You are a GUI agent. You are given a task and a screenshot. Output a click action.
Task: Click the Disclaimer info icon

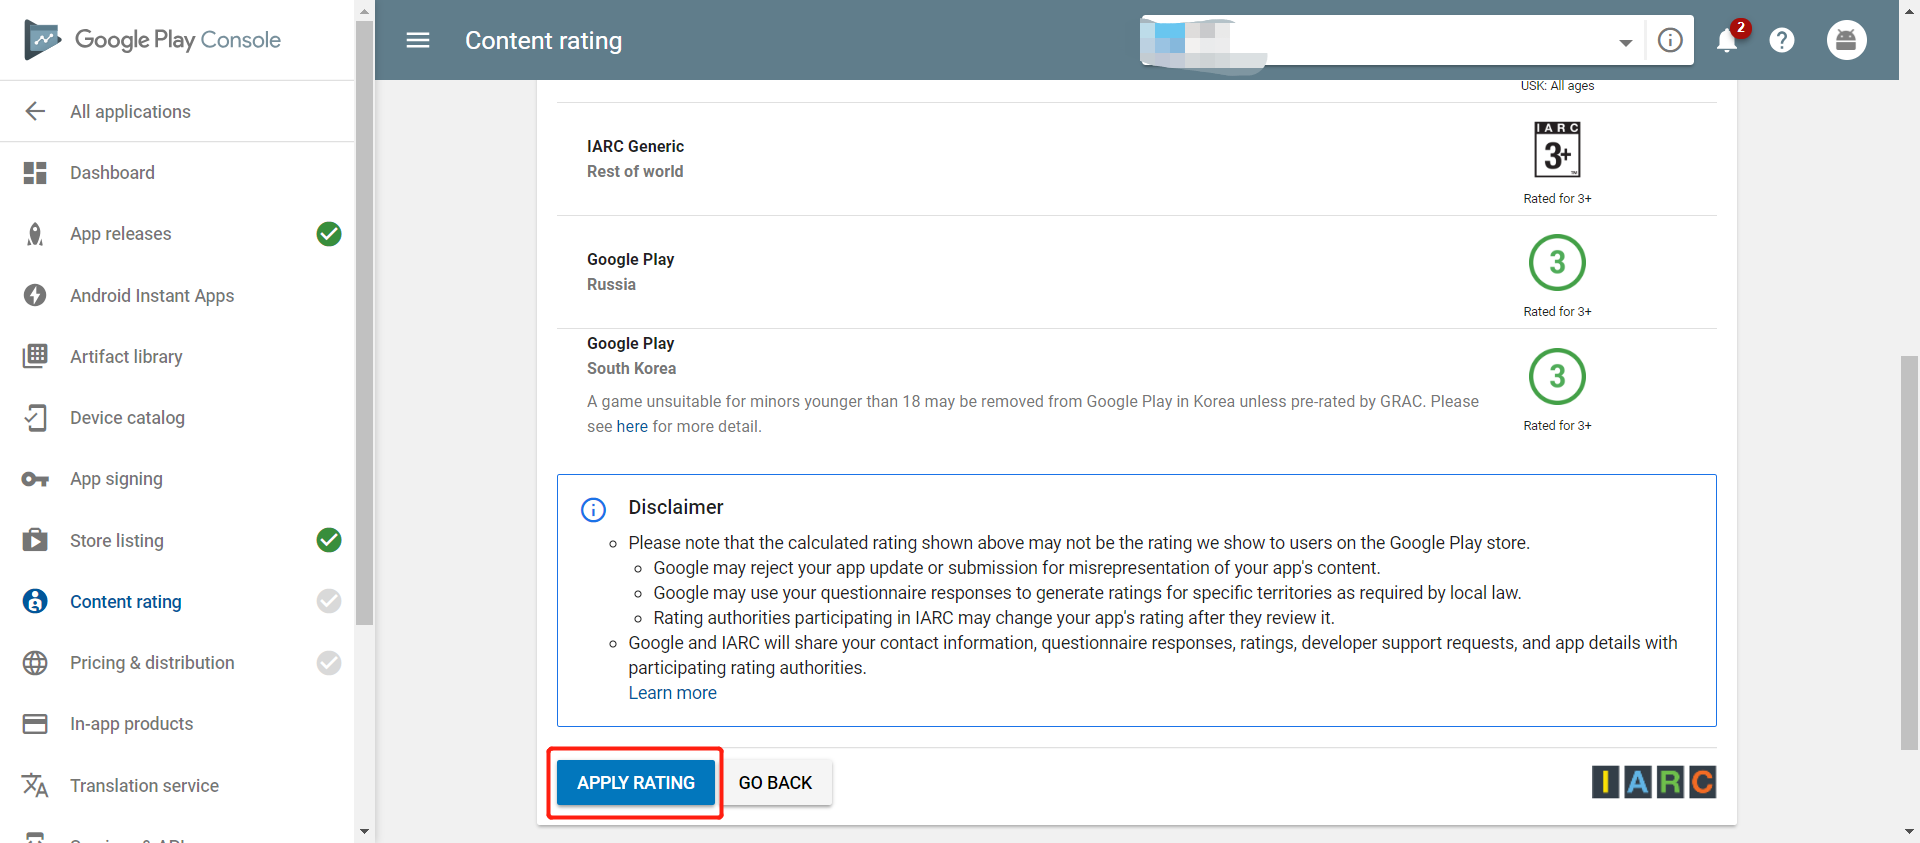click(x=593, y=510)
